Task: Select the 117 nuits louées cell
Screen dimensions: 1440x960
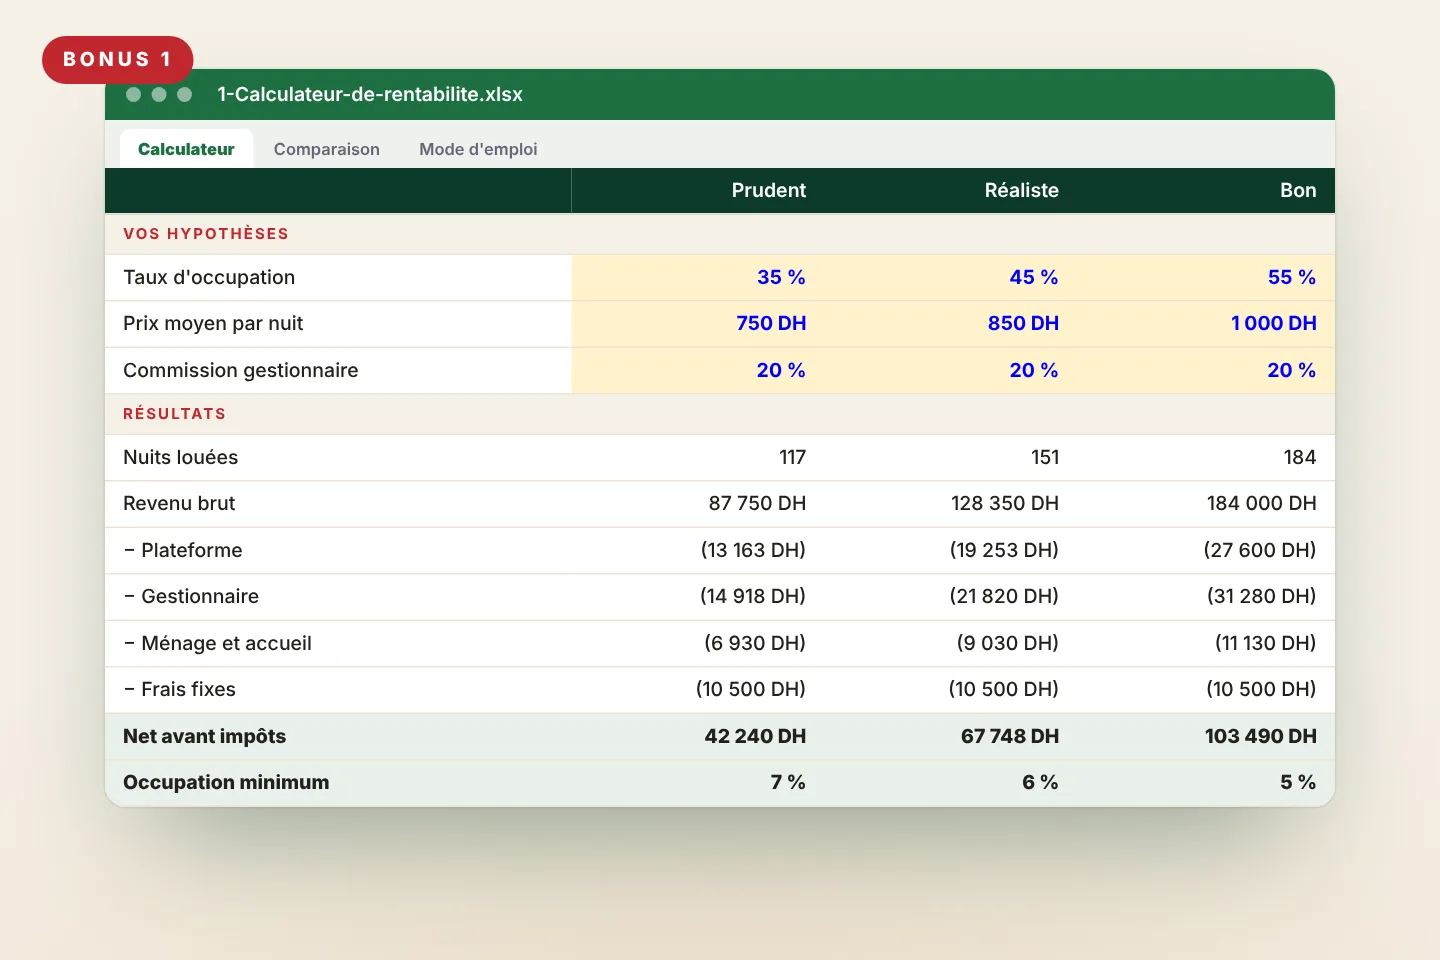Action: click(698, 457)
